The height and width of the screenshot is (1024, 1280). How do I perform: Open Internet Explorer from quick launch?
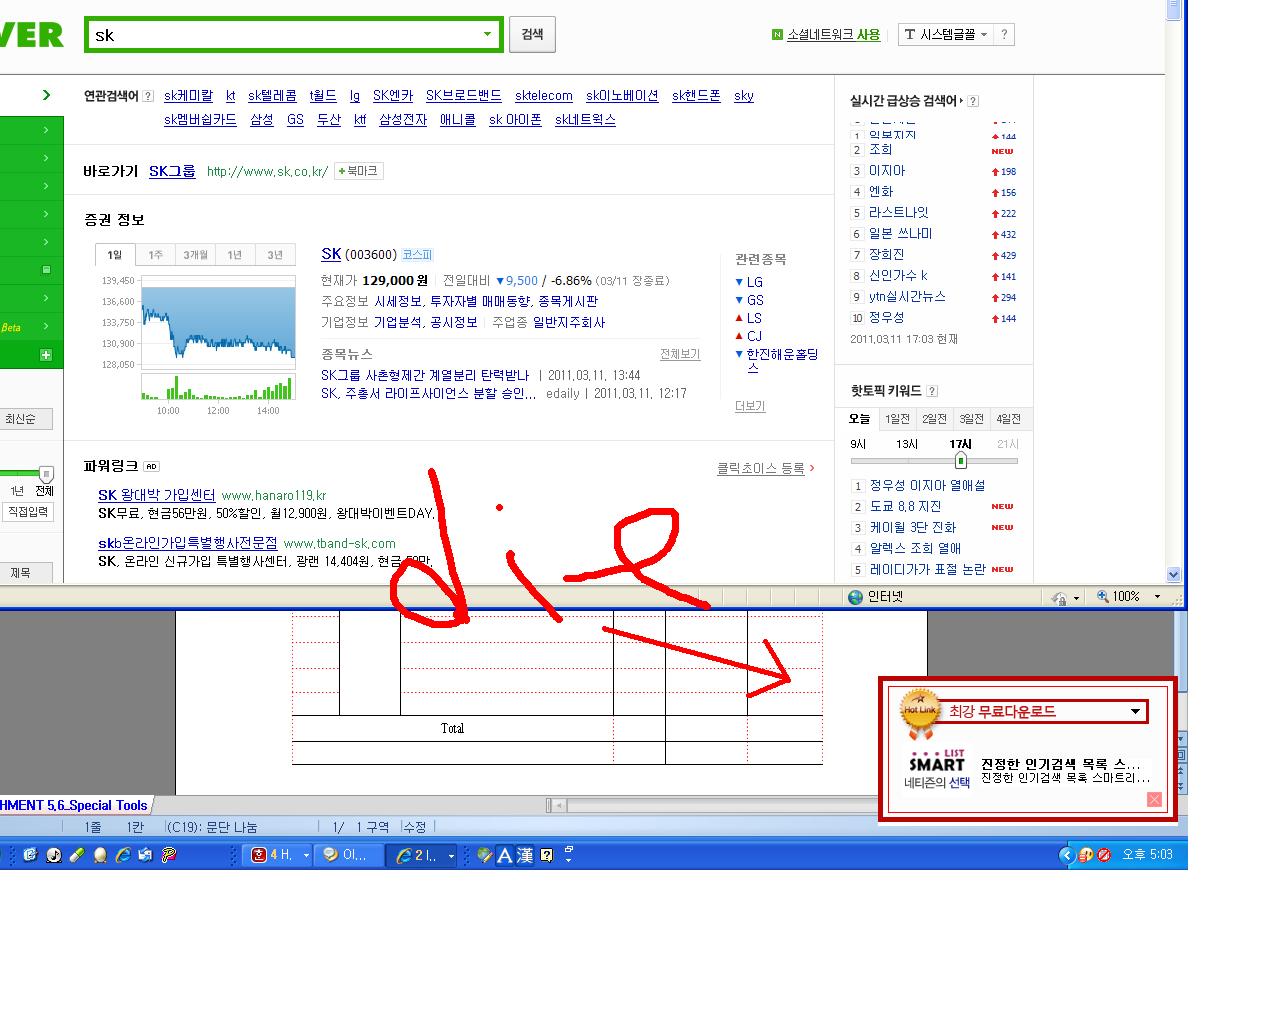coord(123,855)
